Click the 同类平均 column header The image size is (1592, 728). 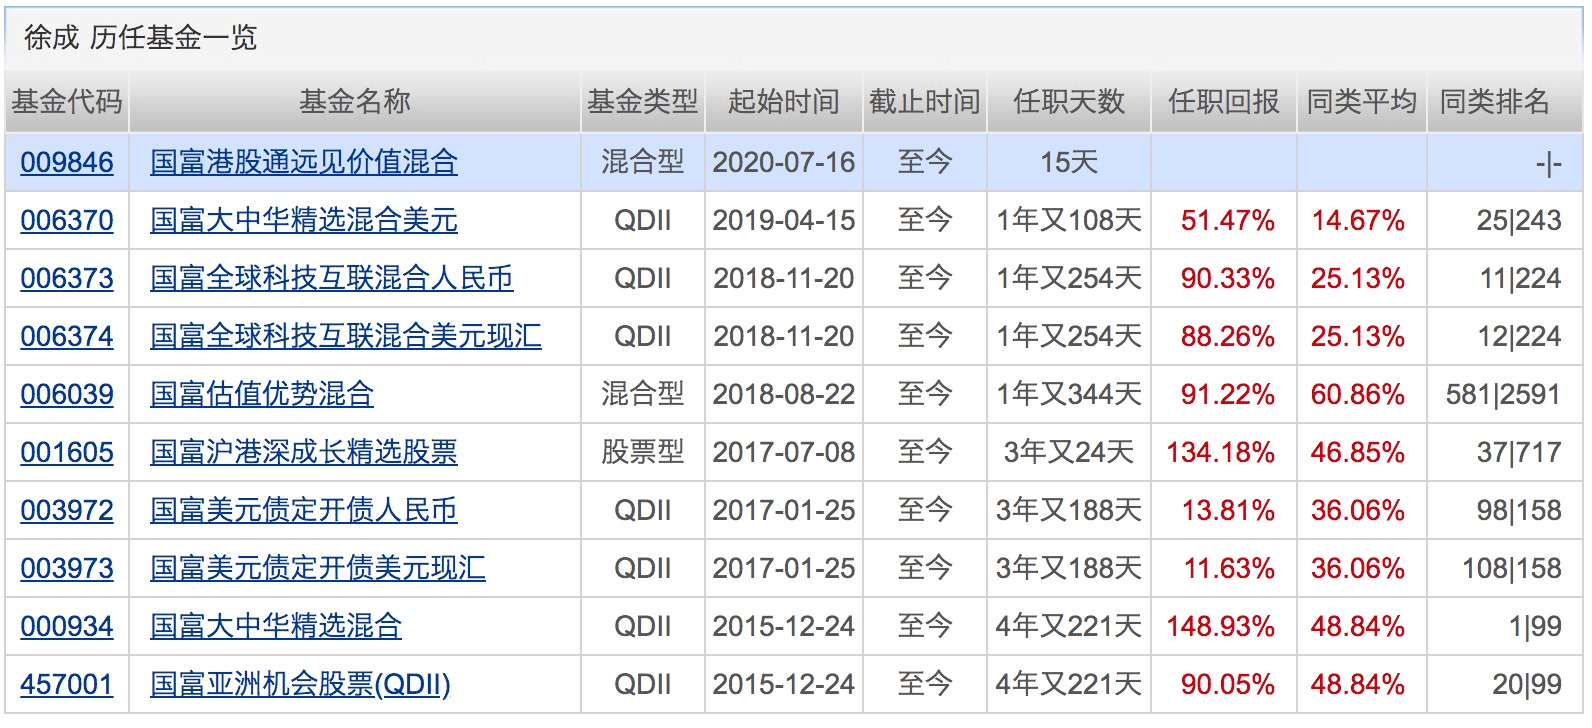pyautogui.click(x=1362, y=102)
